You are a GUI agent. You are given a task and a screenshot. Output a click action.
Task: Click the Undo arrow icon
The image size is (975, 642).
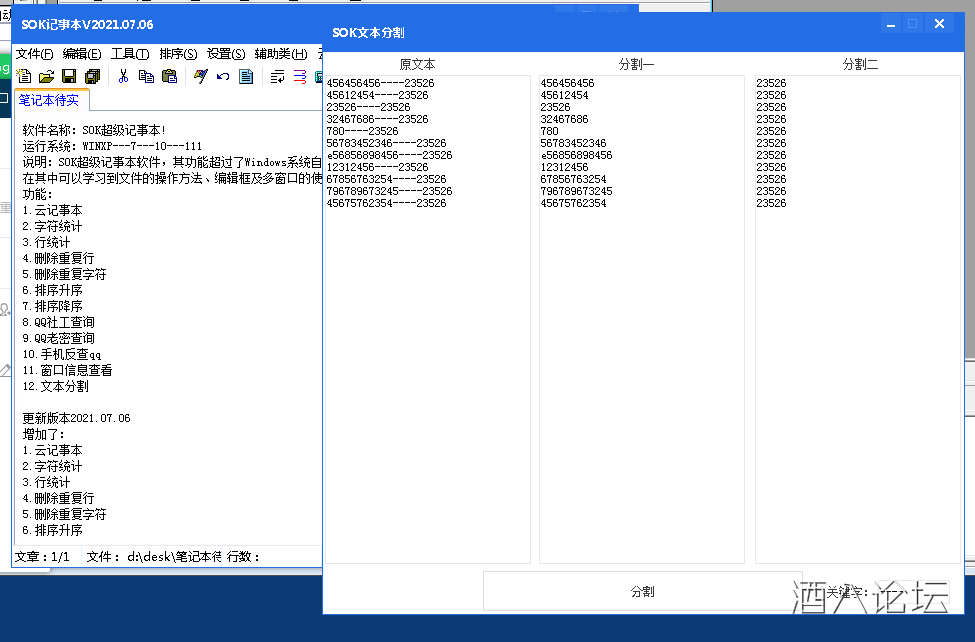coord(223,77)
